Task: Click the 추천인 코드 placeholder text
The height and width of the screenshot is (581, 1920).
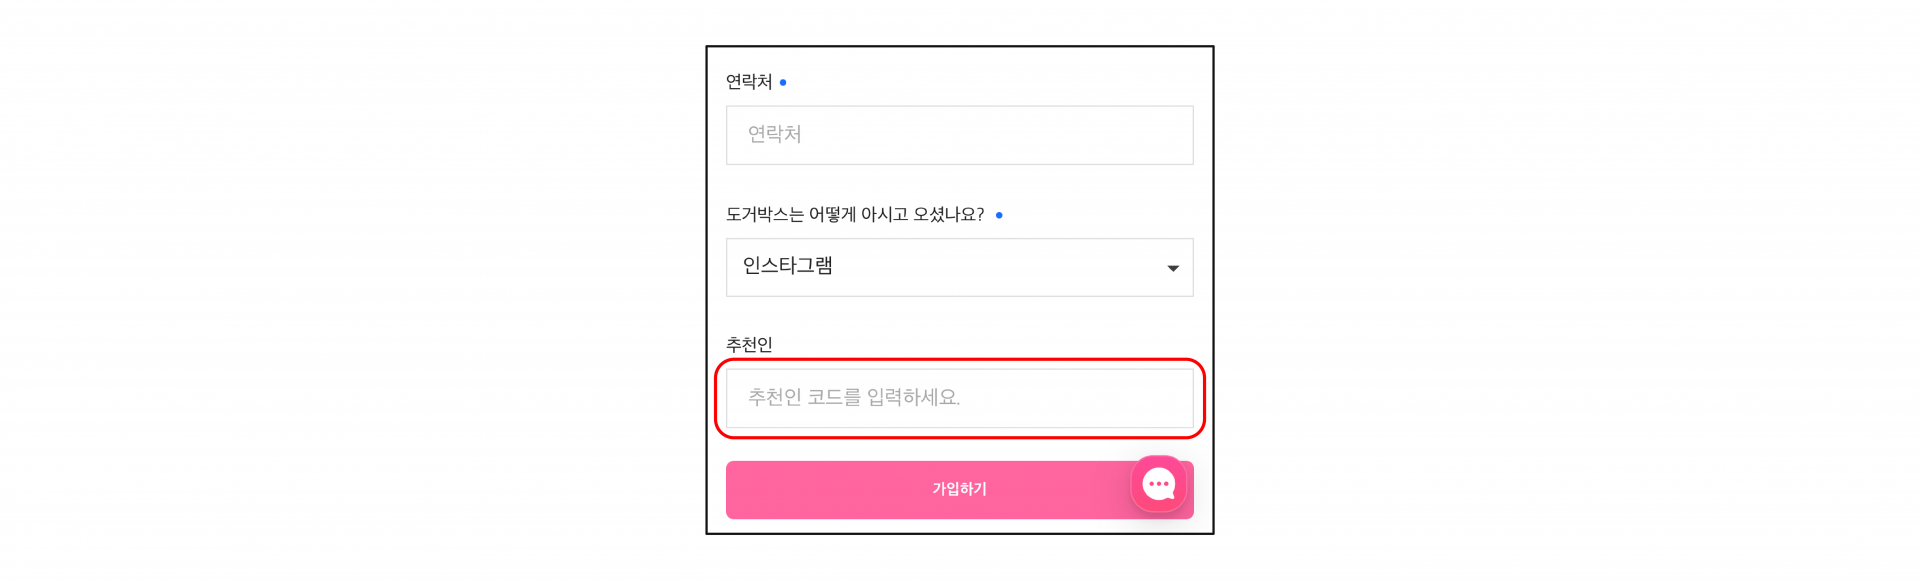Action: tap(854, 398)
